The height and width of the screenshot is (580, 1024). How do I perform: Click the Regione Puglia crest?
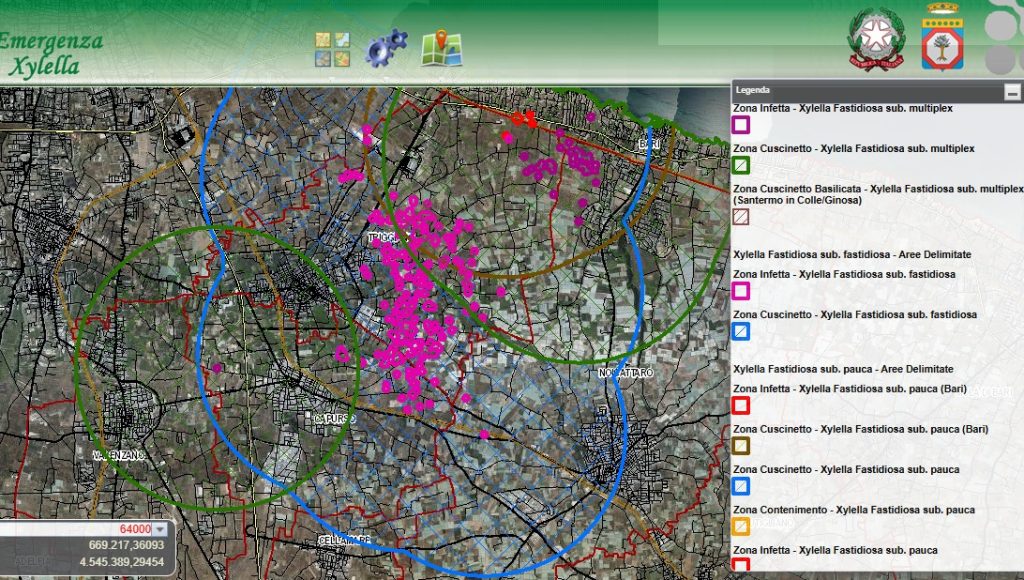point(942,37)
